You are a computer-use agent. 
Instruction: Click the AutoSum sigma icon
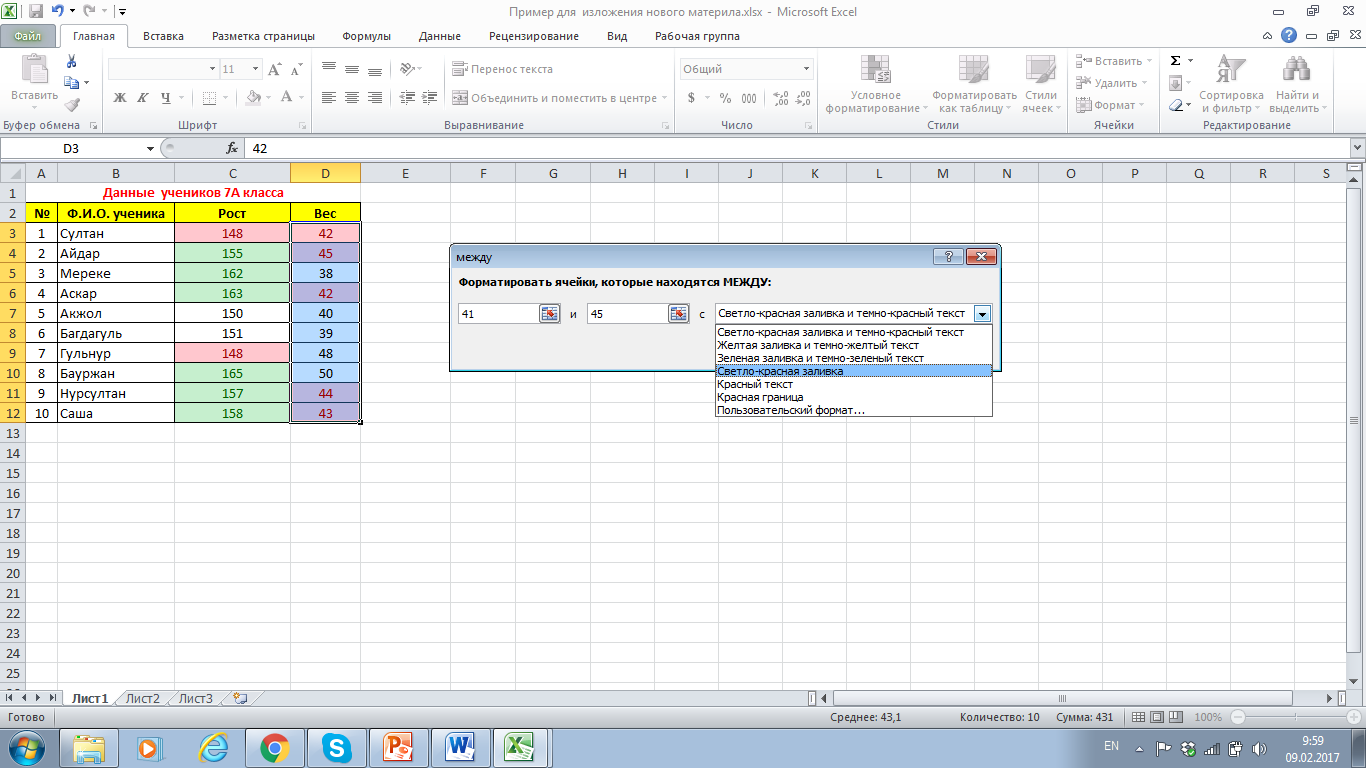(x=1176, y=61)
